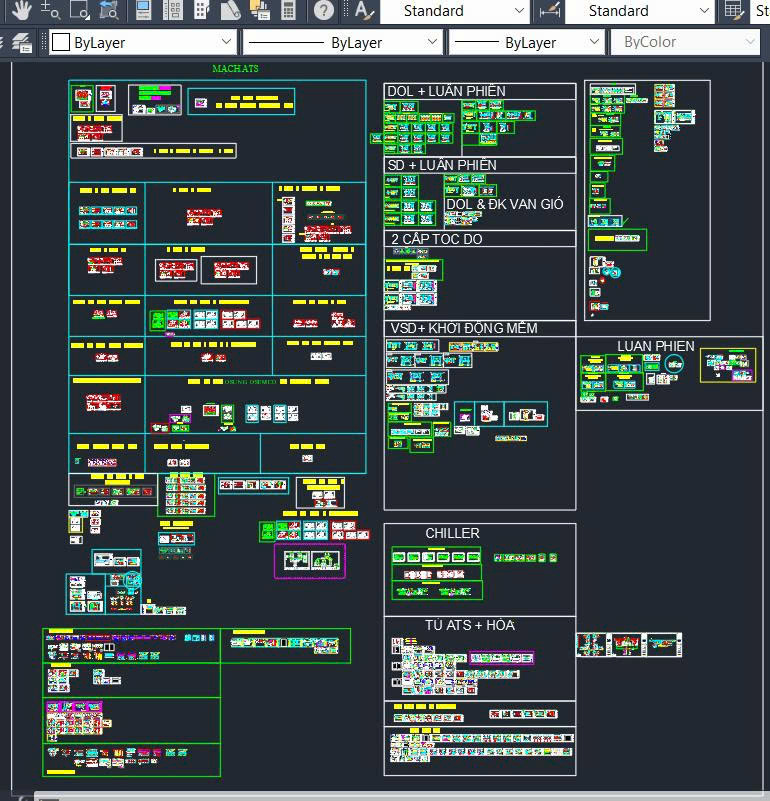Select the Zoom Realtime tool
This screenshot has height=801, width=770.
(x=50, y=10)
